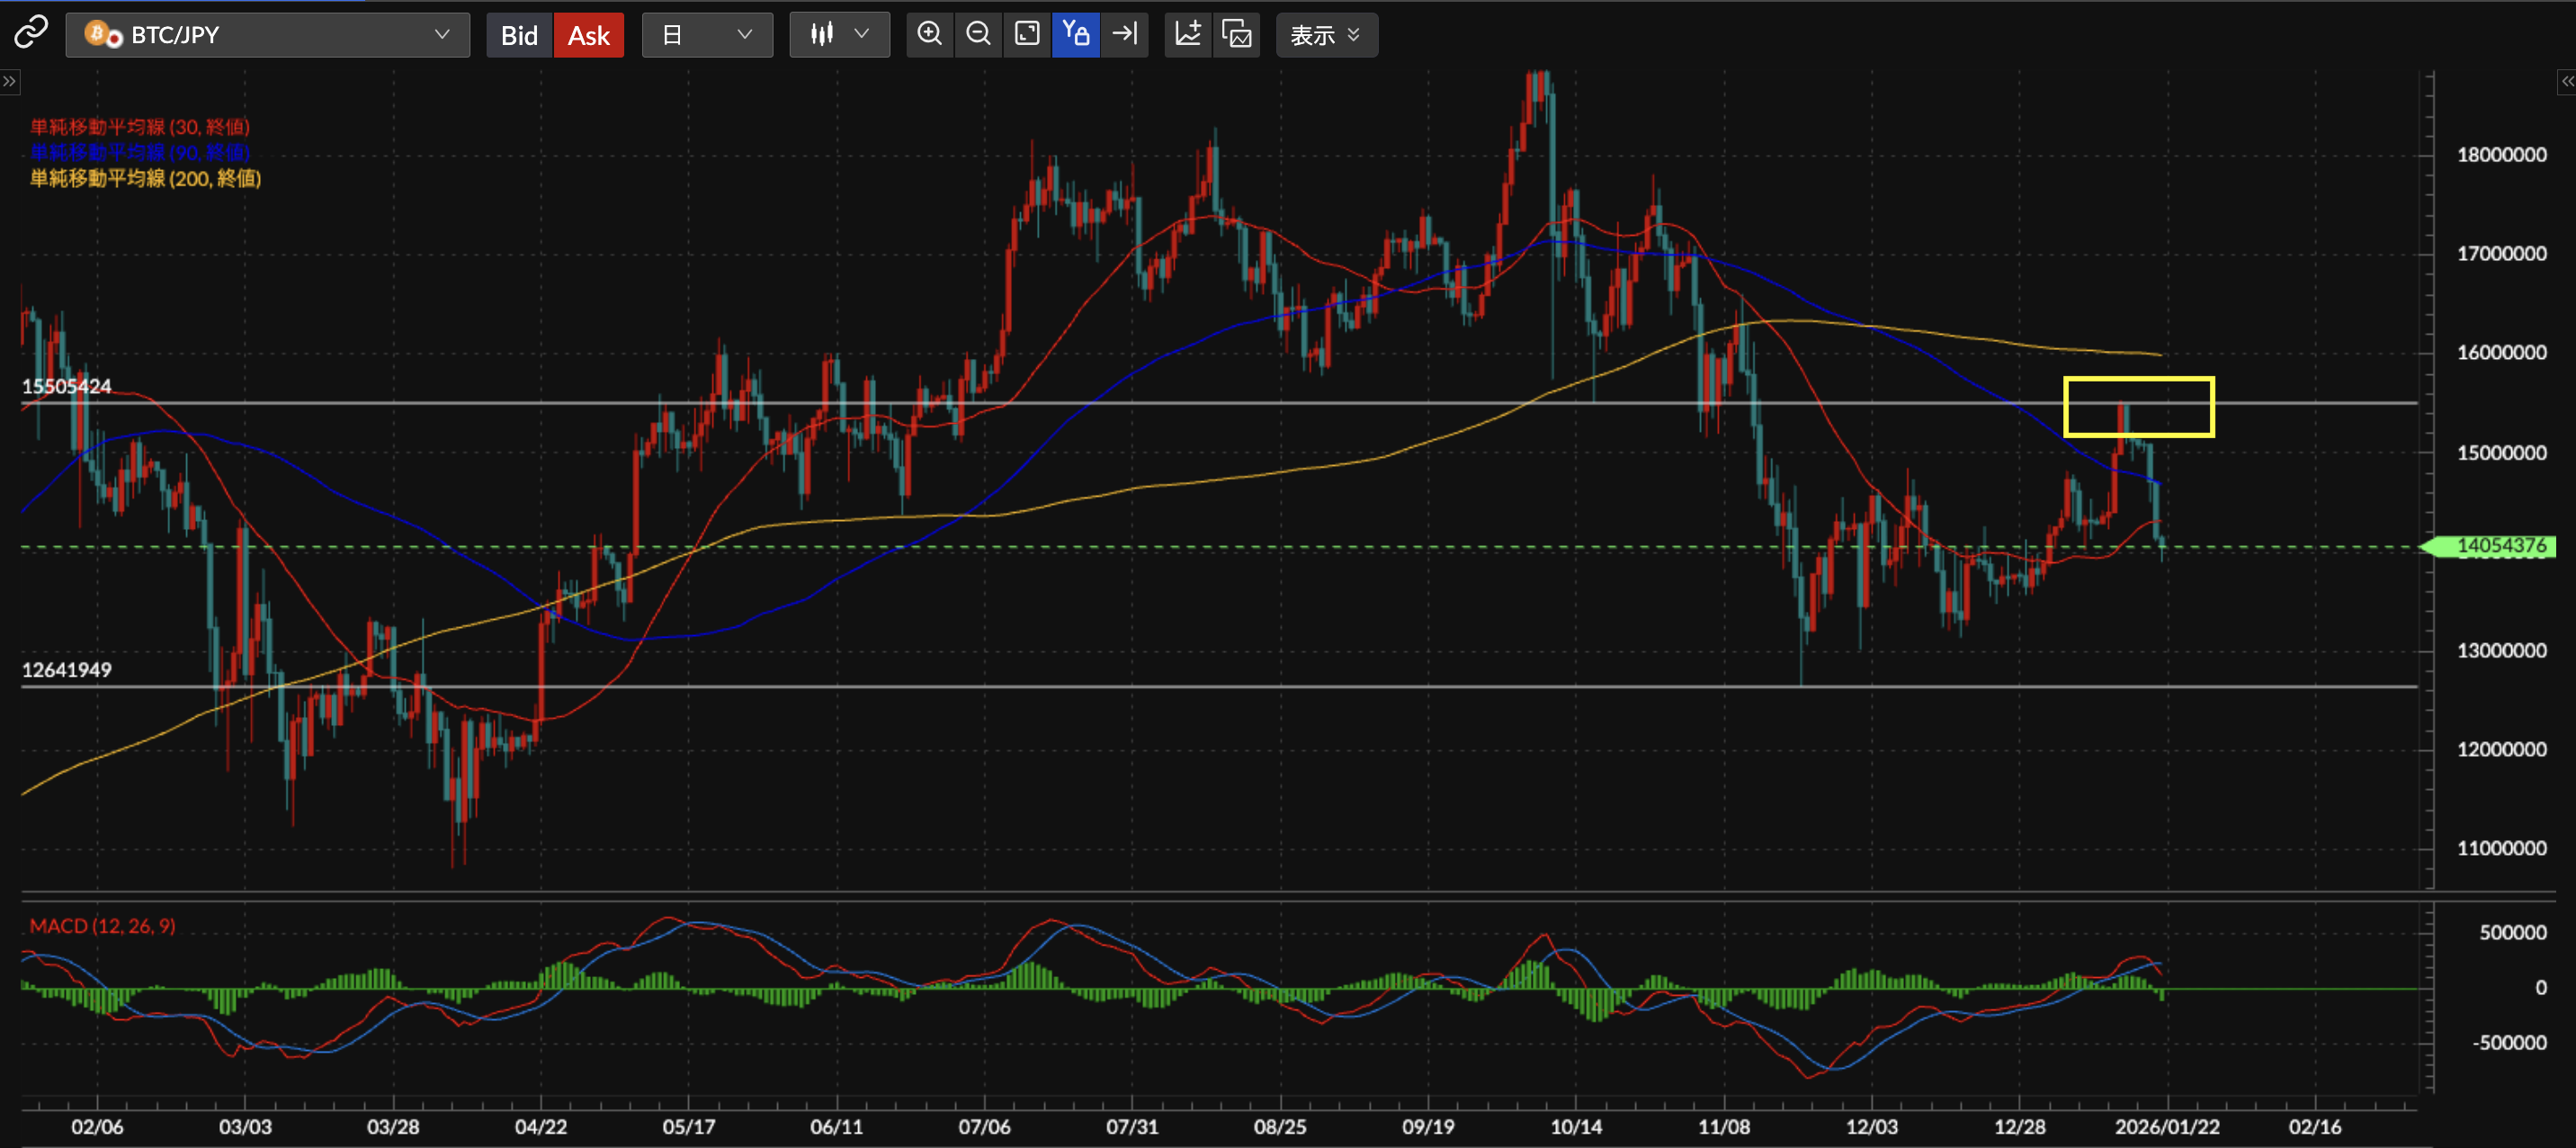Zoom out of the chart

978,34
